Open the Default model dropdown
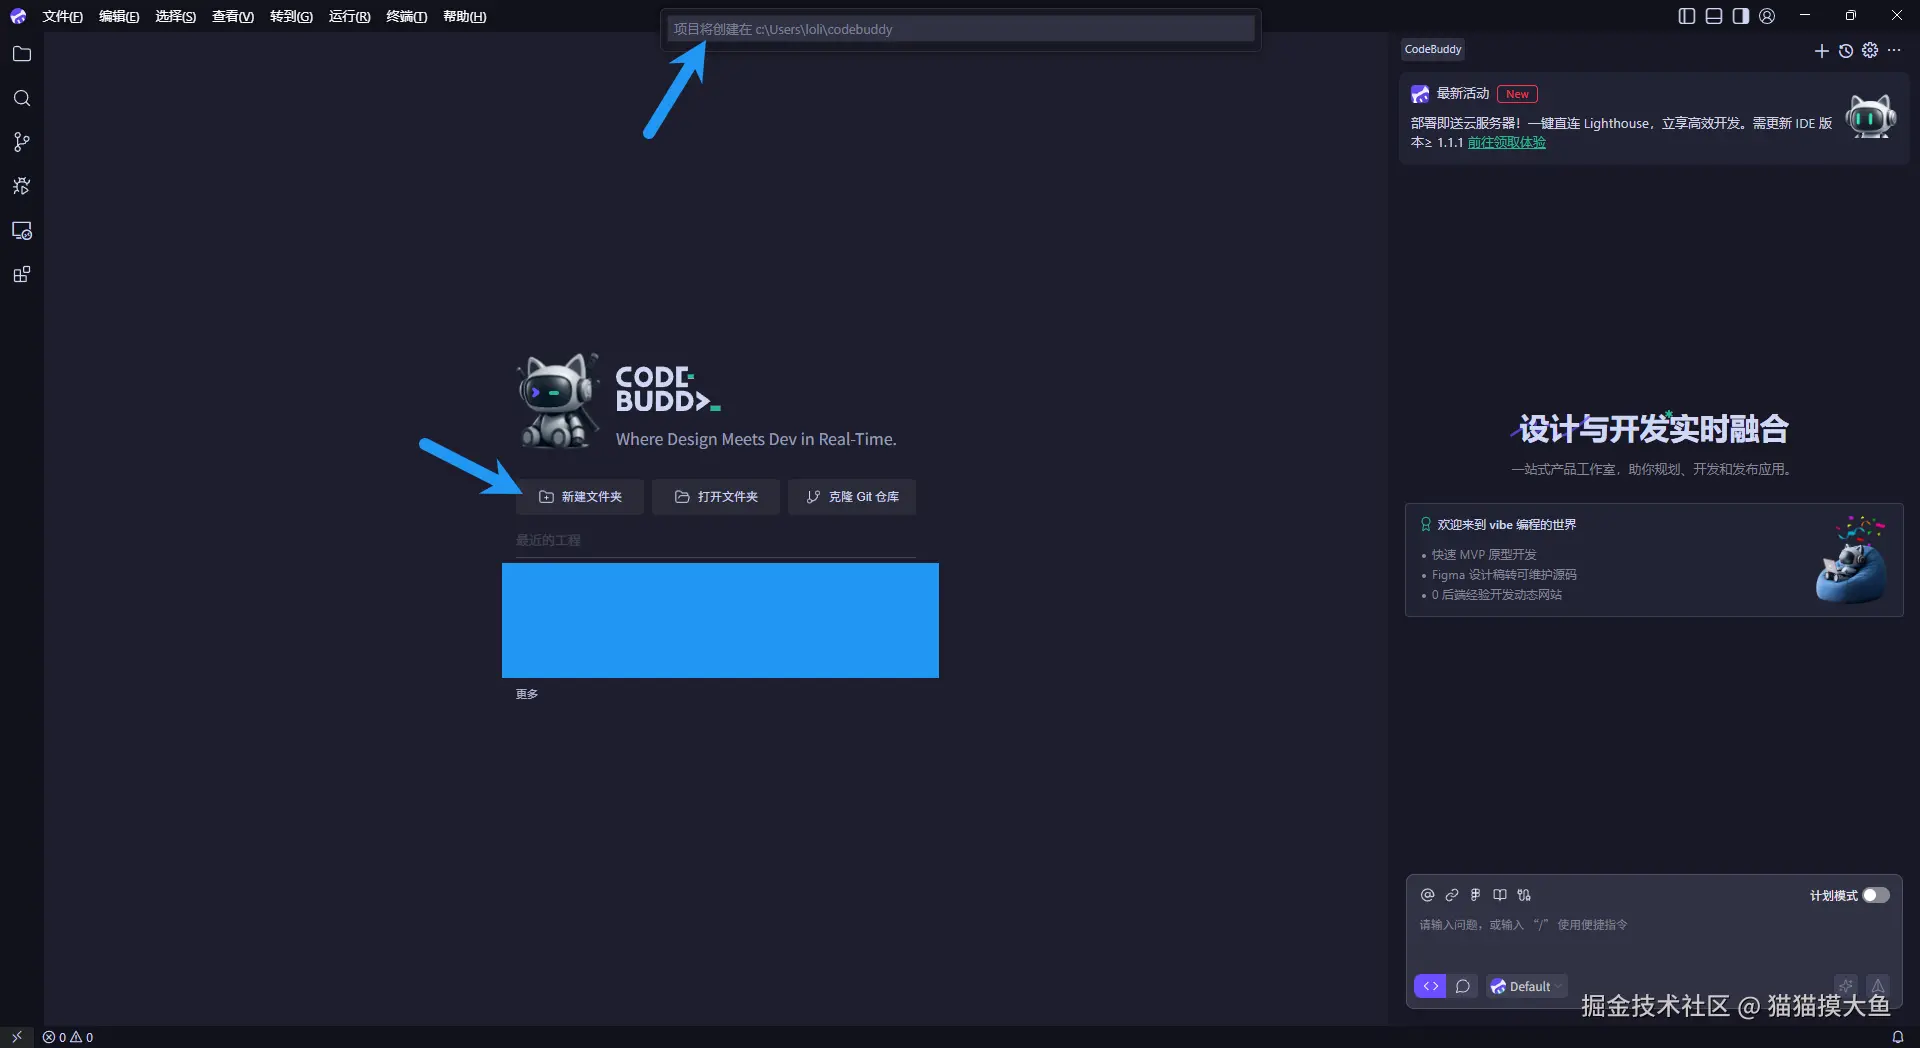 [x=1527, y=986]
